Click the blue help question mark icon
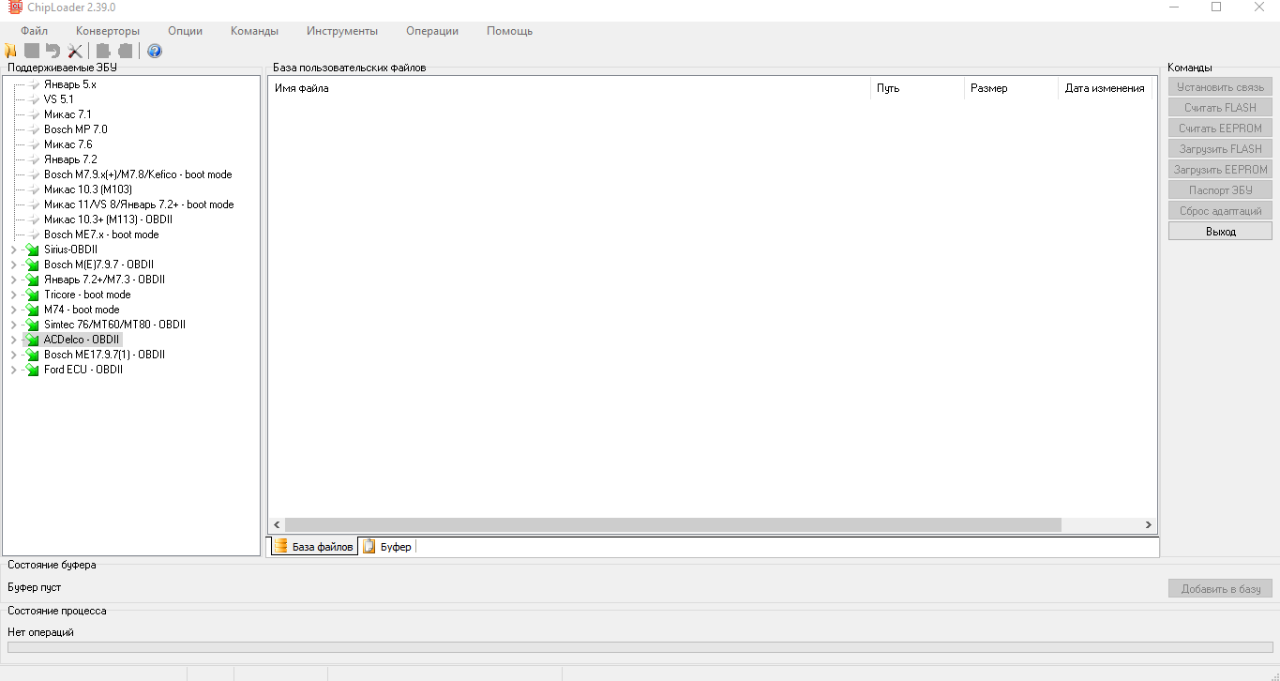The width and height of the screenshot is (1280, 681). pyautogui.click(x=154, y=51)
